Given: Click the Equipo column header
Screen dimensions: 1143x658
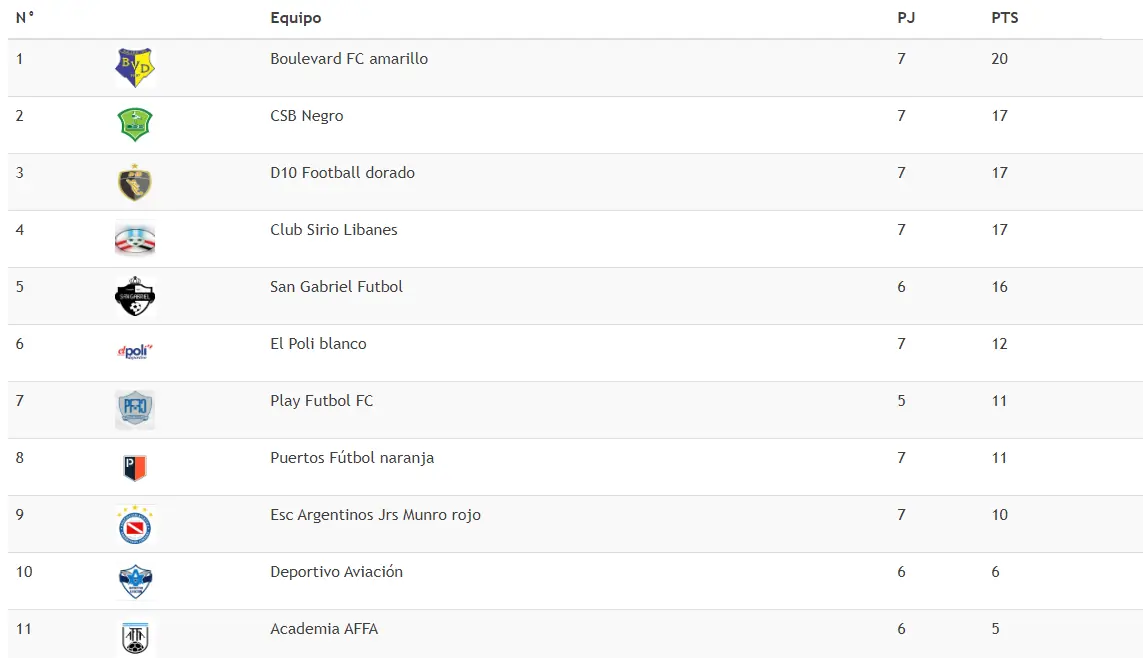Looking at the screenshot, I should click(x=295, y=17).
